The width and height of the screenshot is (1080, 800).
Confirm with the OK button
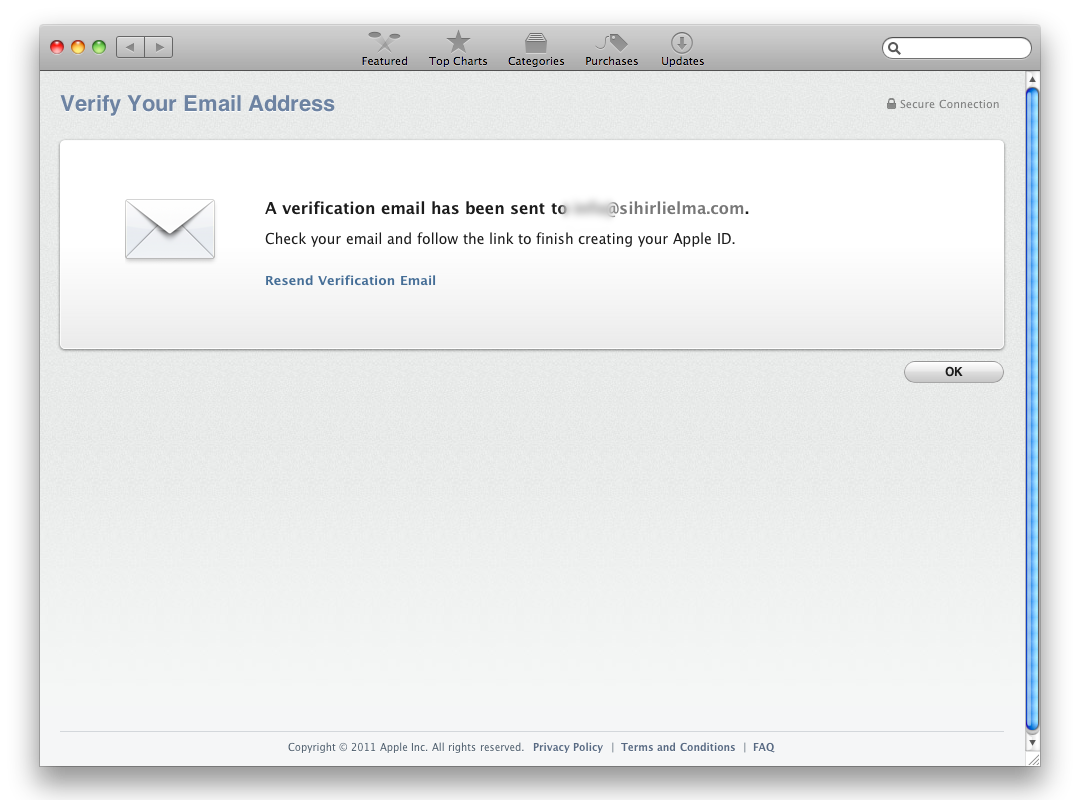point(953,371)
